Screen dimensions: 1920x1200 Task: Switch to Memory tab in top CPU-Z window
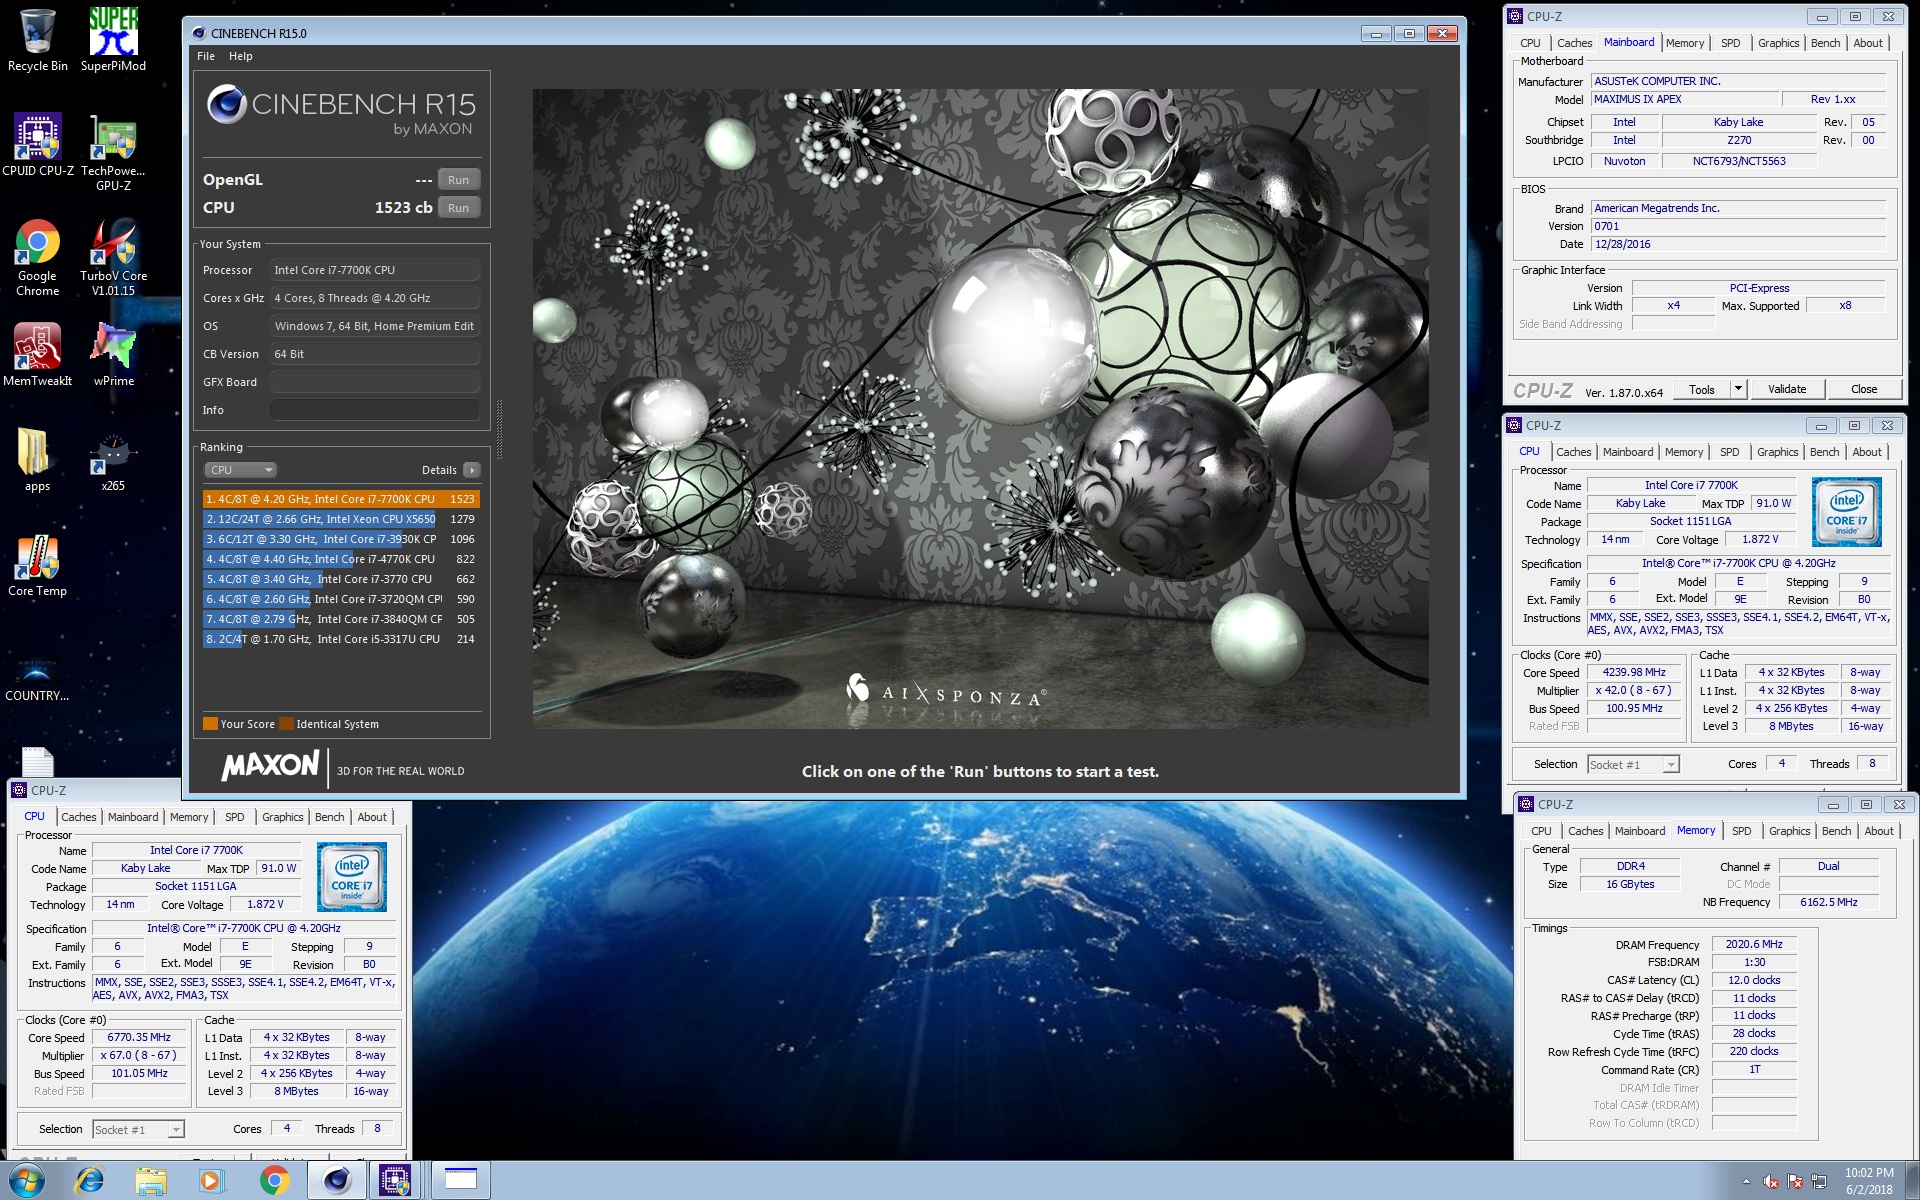coord(1685,43)
